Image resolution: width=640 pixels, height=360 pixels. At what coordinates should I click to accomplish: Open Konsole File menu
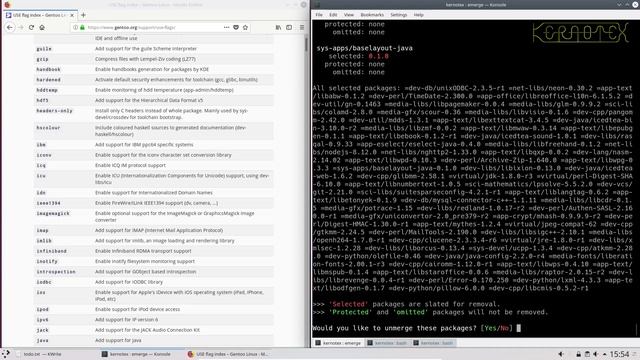coord(319,15)
